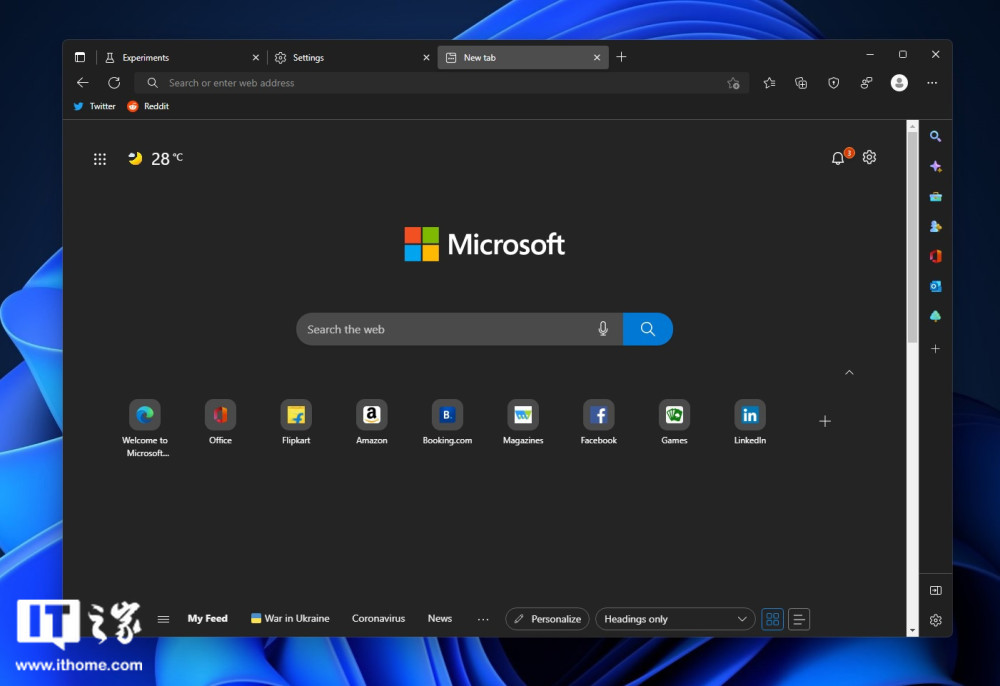
Task: Open page settings gear icon
Action: click(869, 158)
